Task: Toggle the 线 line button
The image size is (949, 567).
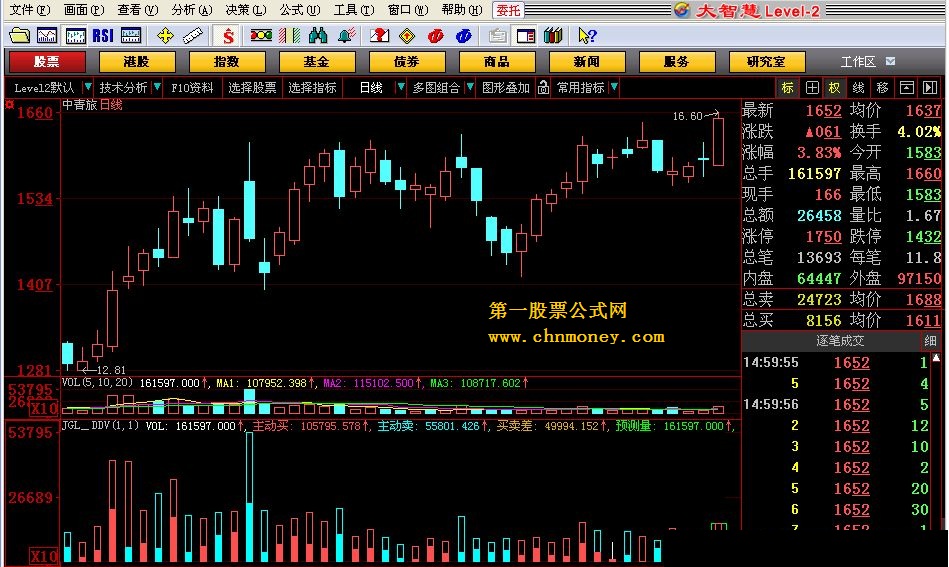Action: pos(858,88)
